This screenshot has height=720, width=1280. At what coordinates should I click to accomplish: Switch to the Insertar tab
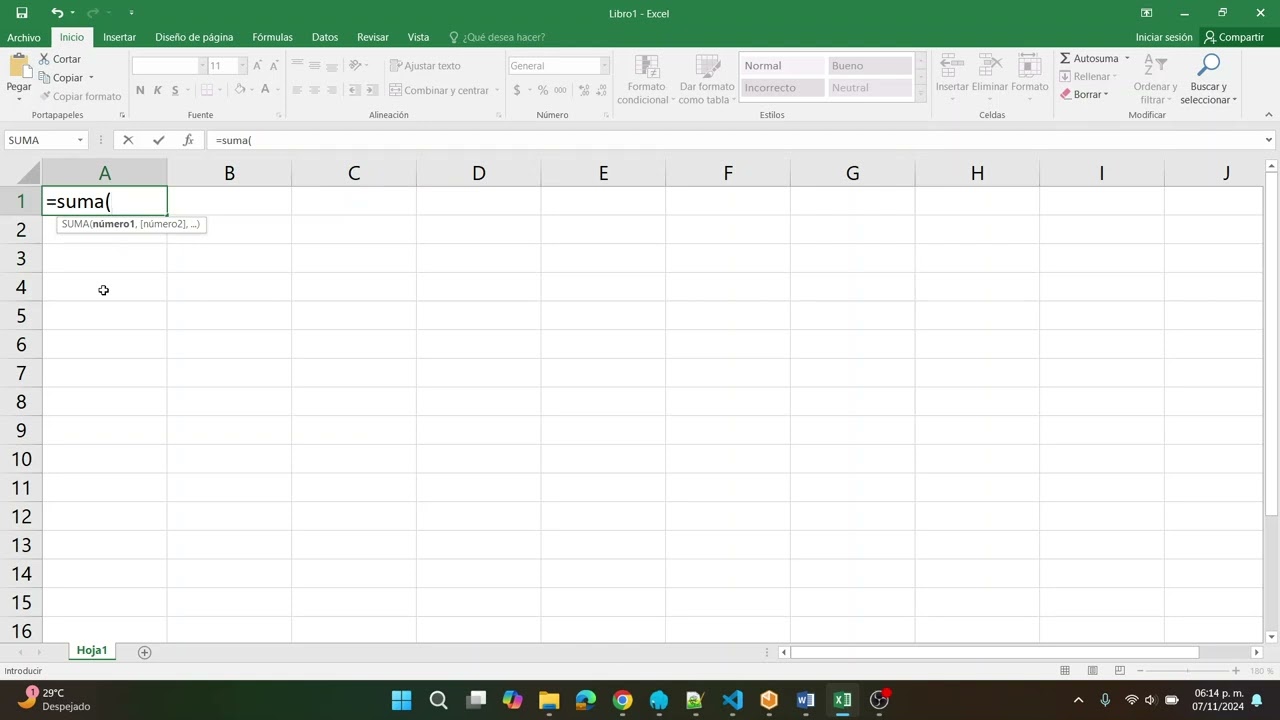119,37
